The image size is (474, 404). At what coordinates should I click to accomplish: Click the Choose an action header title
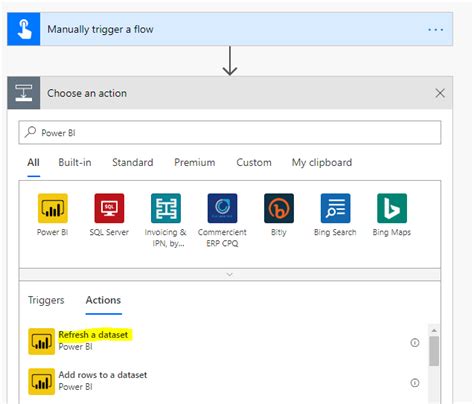87,93
